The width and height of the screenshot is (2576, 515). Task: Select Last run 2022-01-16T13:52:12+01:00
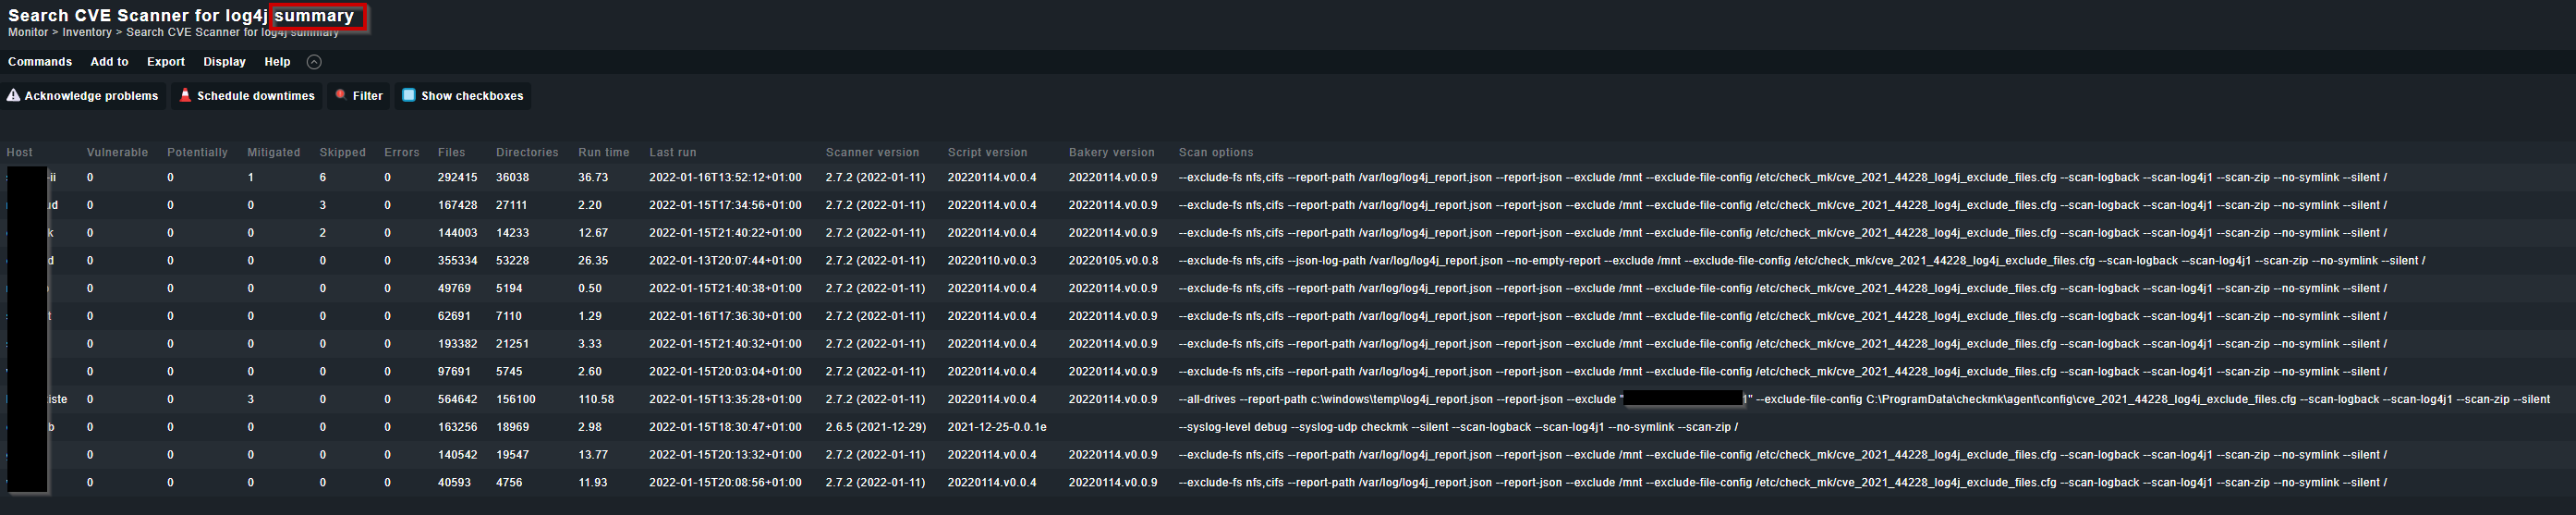725,178
